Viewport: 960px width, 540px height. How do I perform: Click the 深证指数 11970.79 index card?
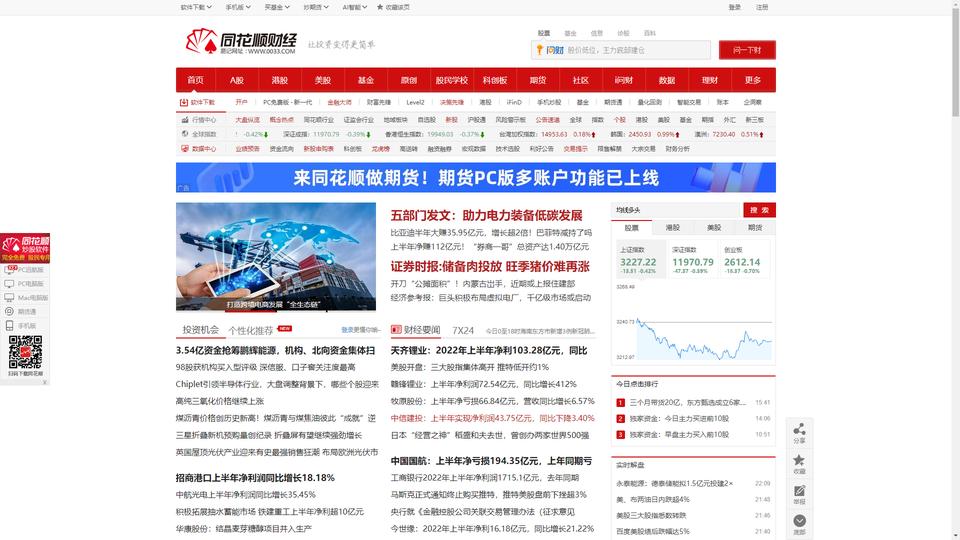pyautogui.click(x=693, y=259)
